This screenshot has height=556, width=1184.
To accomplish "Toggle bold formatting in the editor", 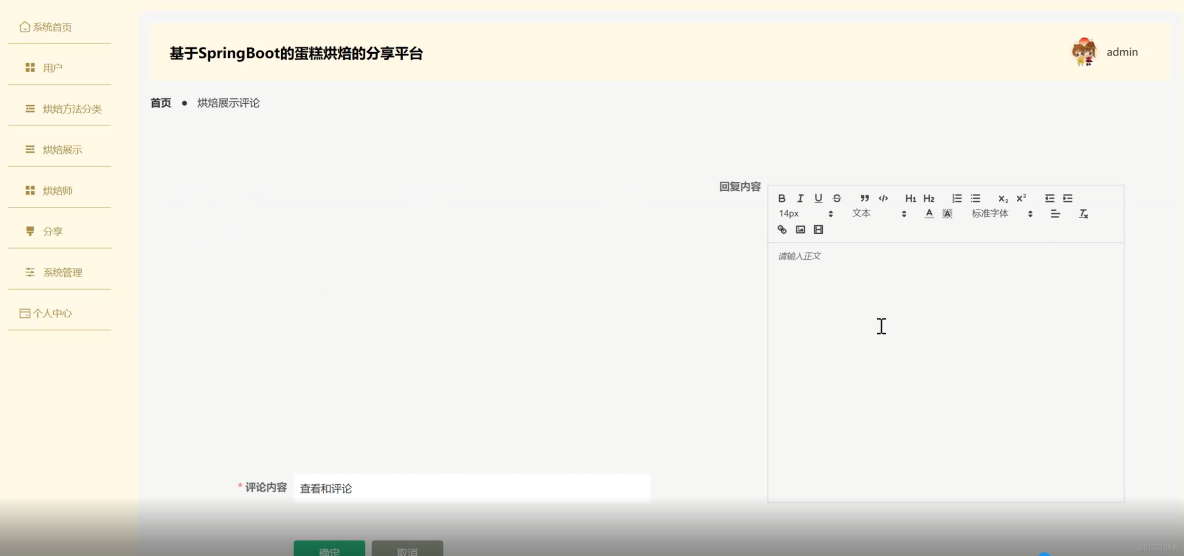I will point(782,199).
